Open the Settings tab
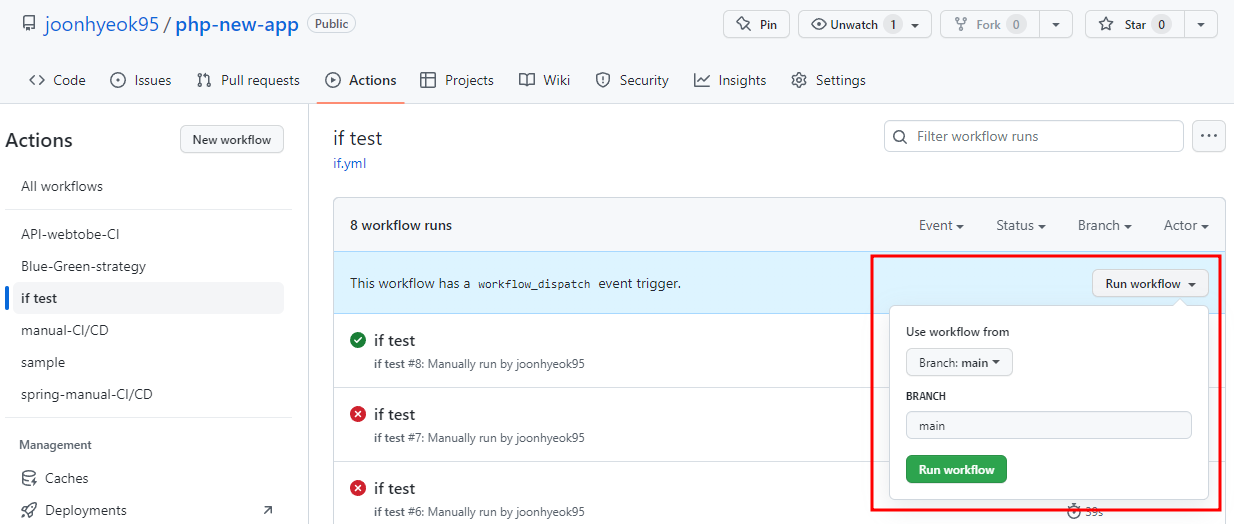 pos(828,80)
